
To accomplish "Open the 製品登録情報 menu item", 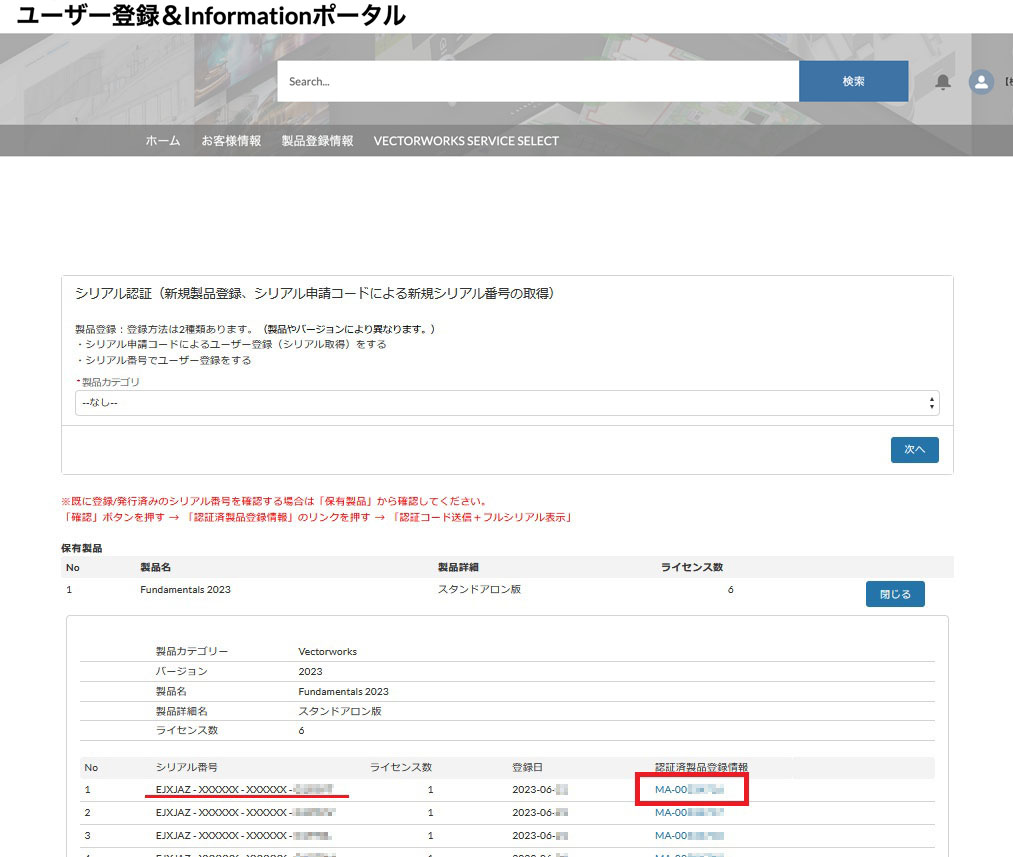I will point(317,141).
